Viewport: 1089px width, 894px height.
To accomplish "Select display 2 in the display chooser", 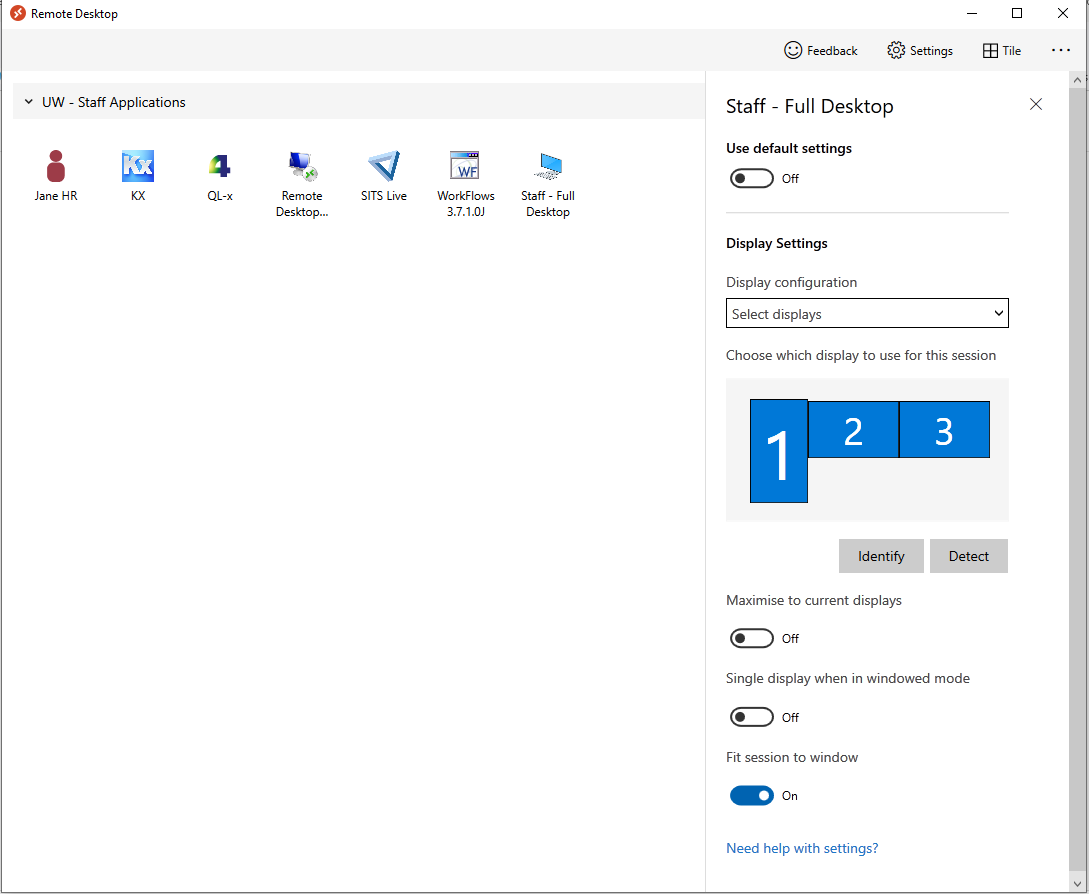I will tap(853, 429).
